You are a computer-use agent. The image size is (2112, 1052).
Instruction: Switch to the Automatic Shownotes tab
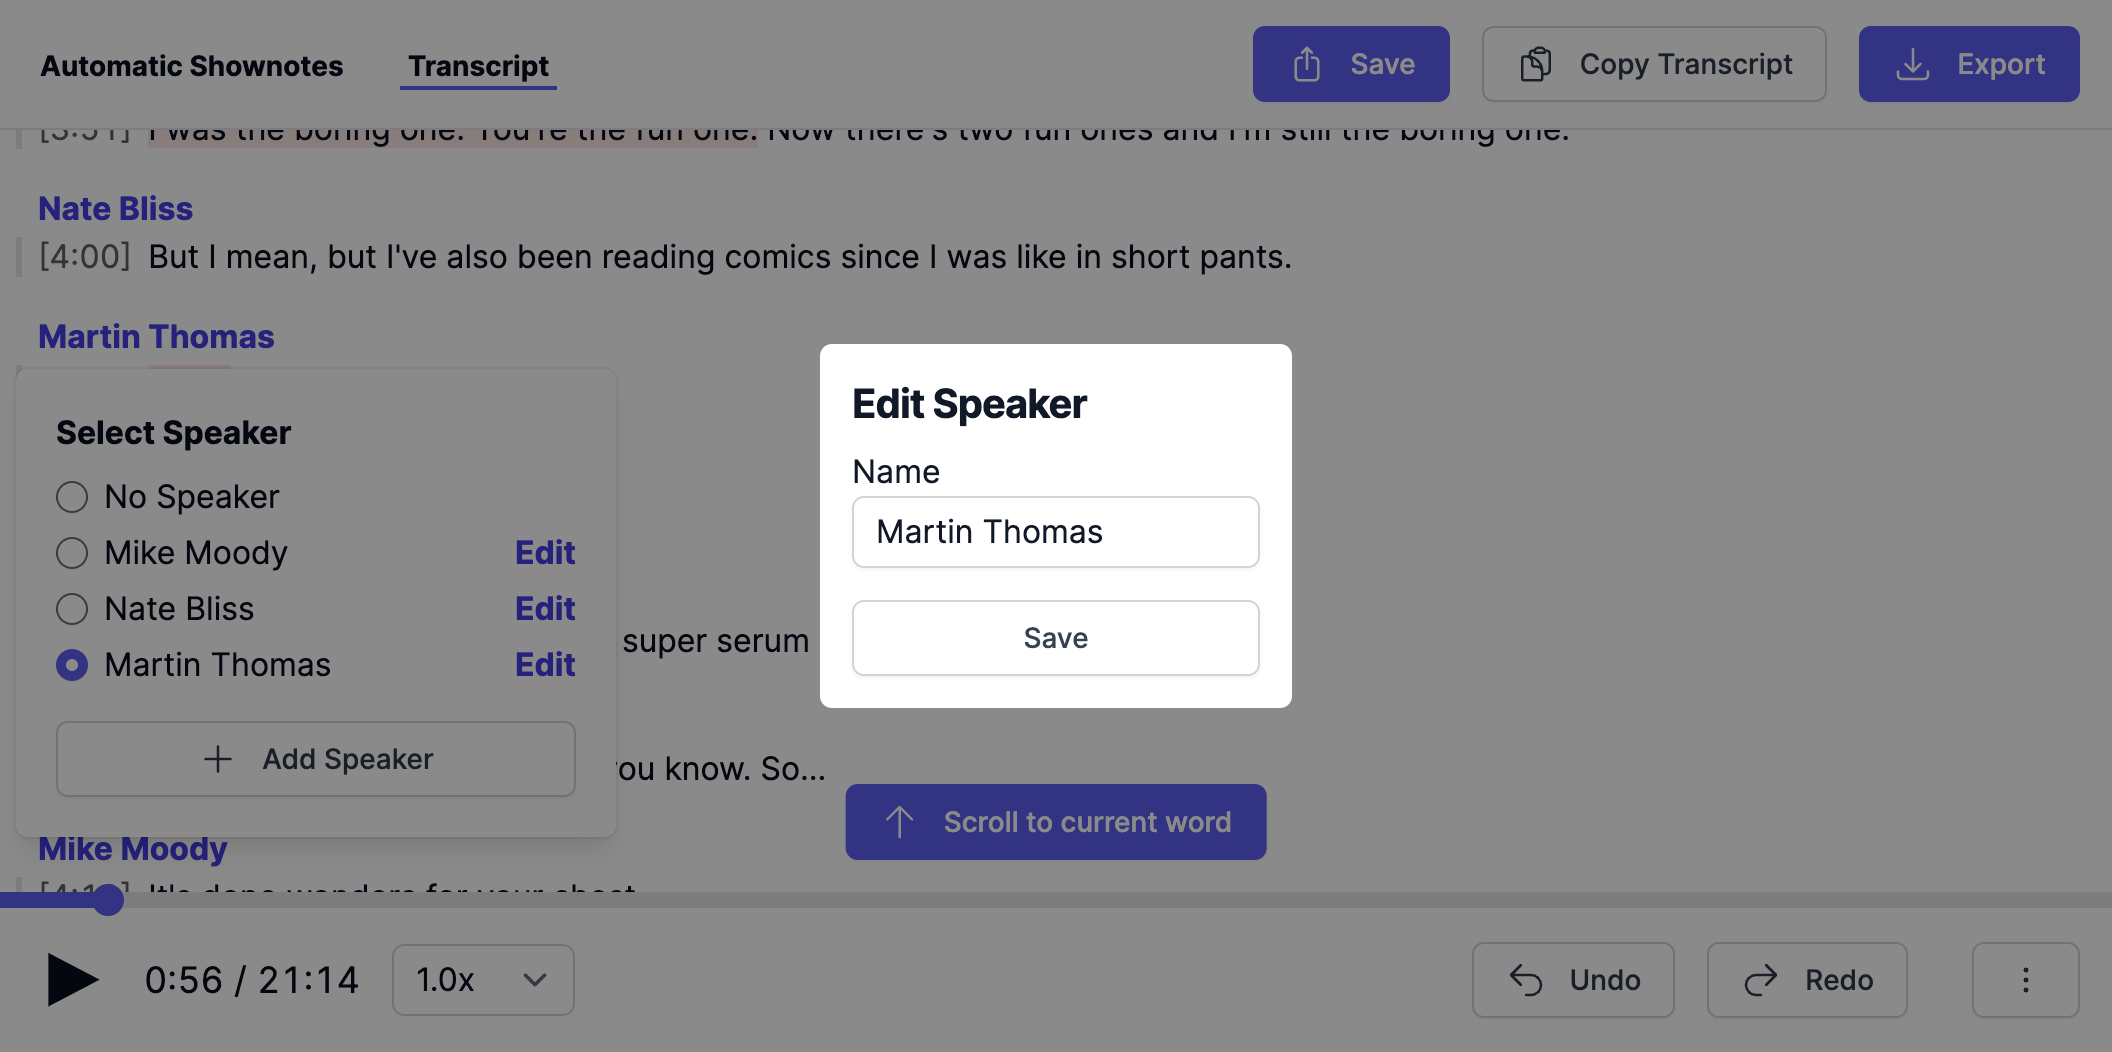192,66
